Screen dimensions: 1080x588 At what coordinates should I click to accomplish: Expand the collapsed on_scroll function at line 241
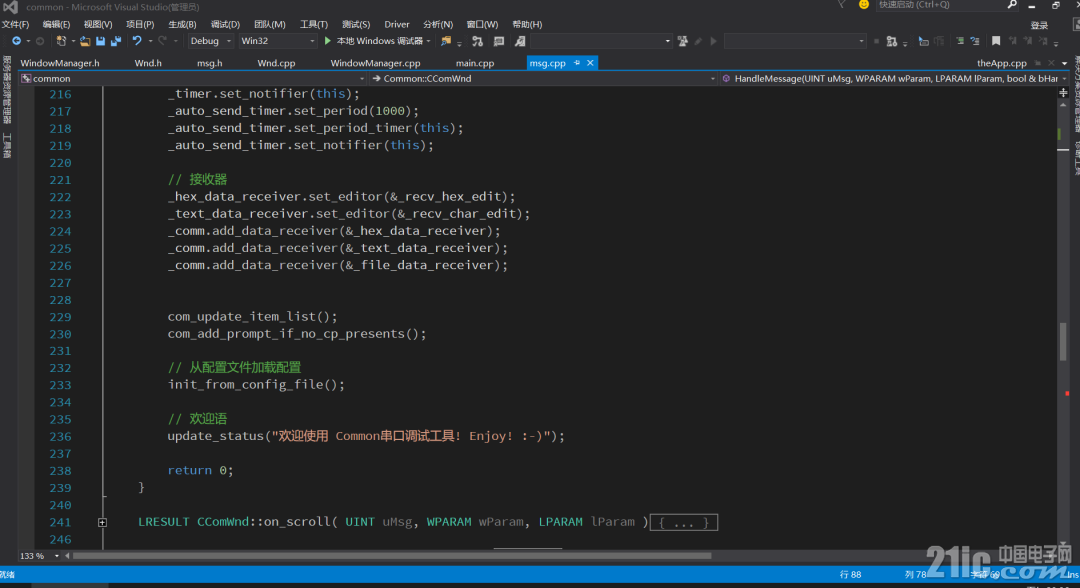point(102,523)
